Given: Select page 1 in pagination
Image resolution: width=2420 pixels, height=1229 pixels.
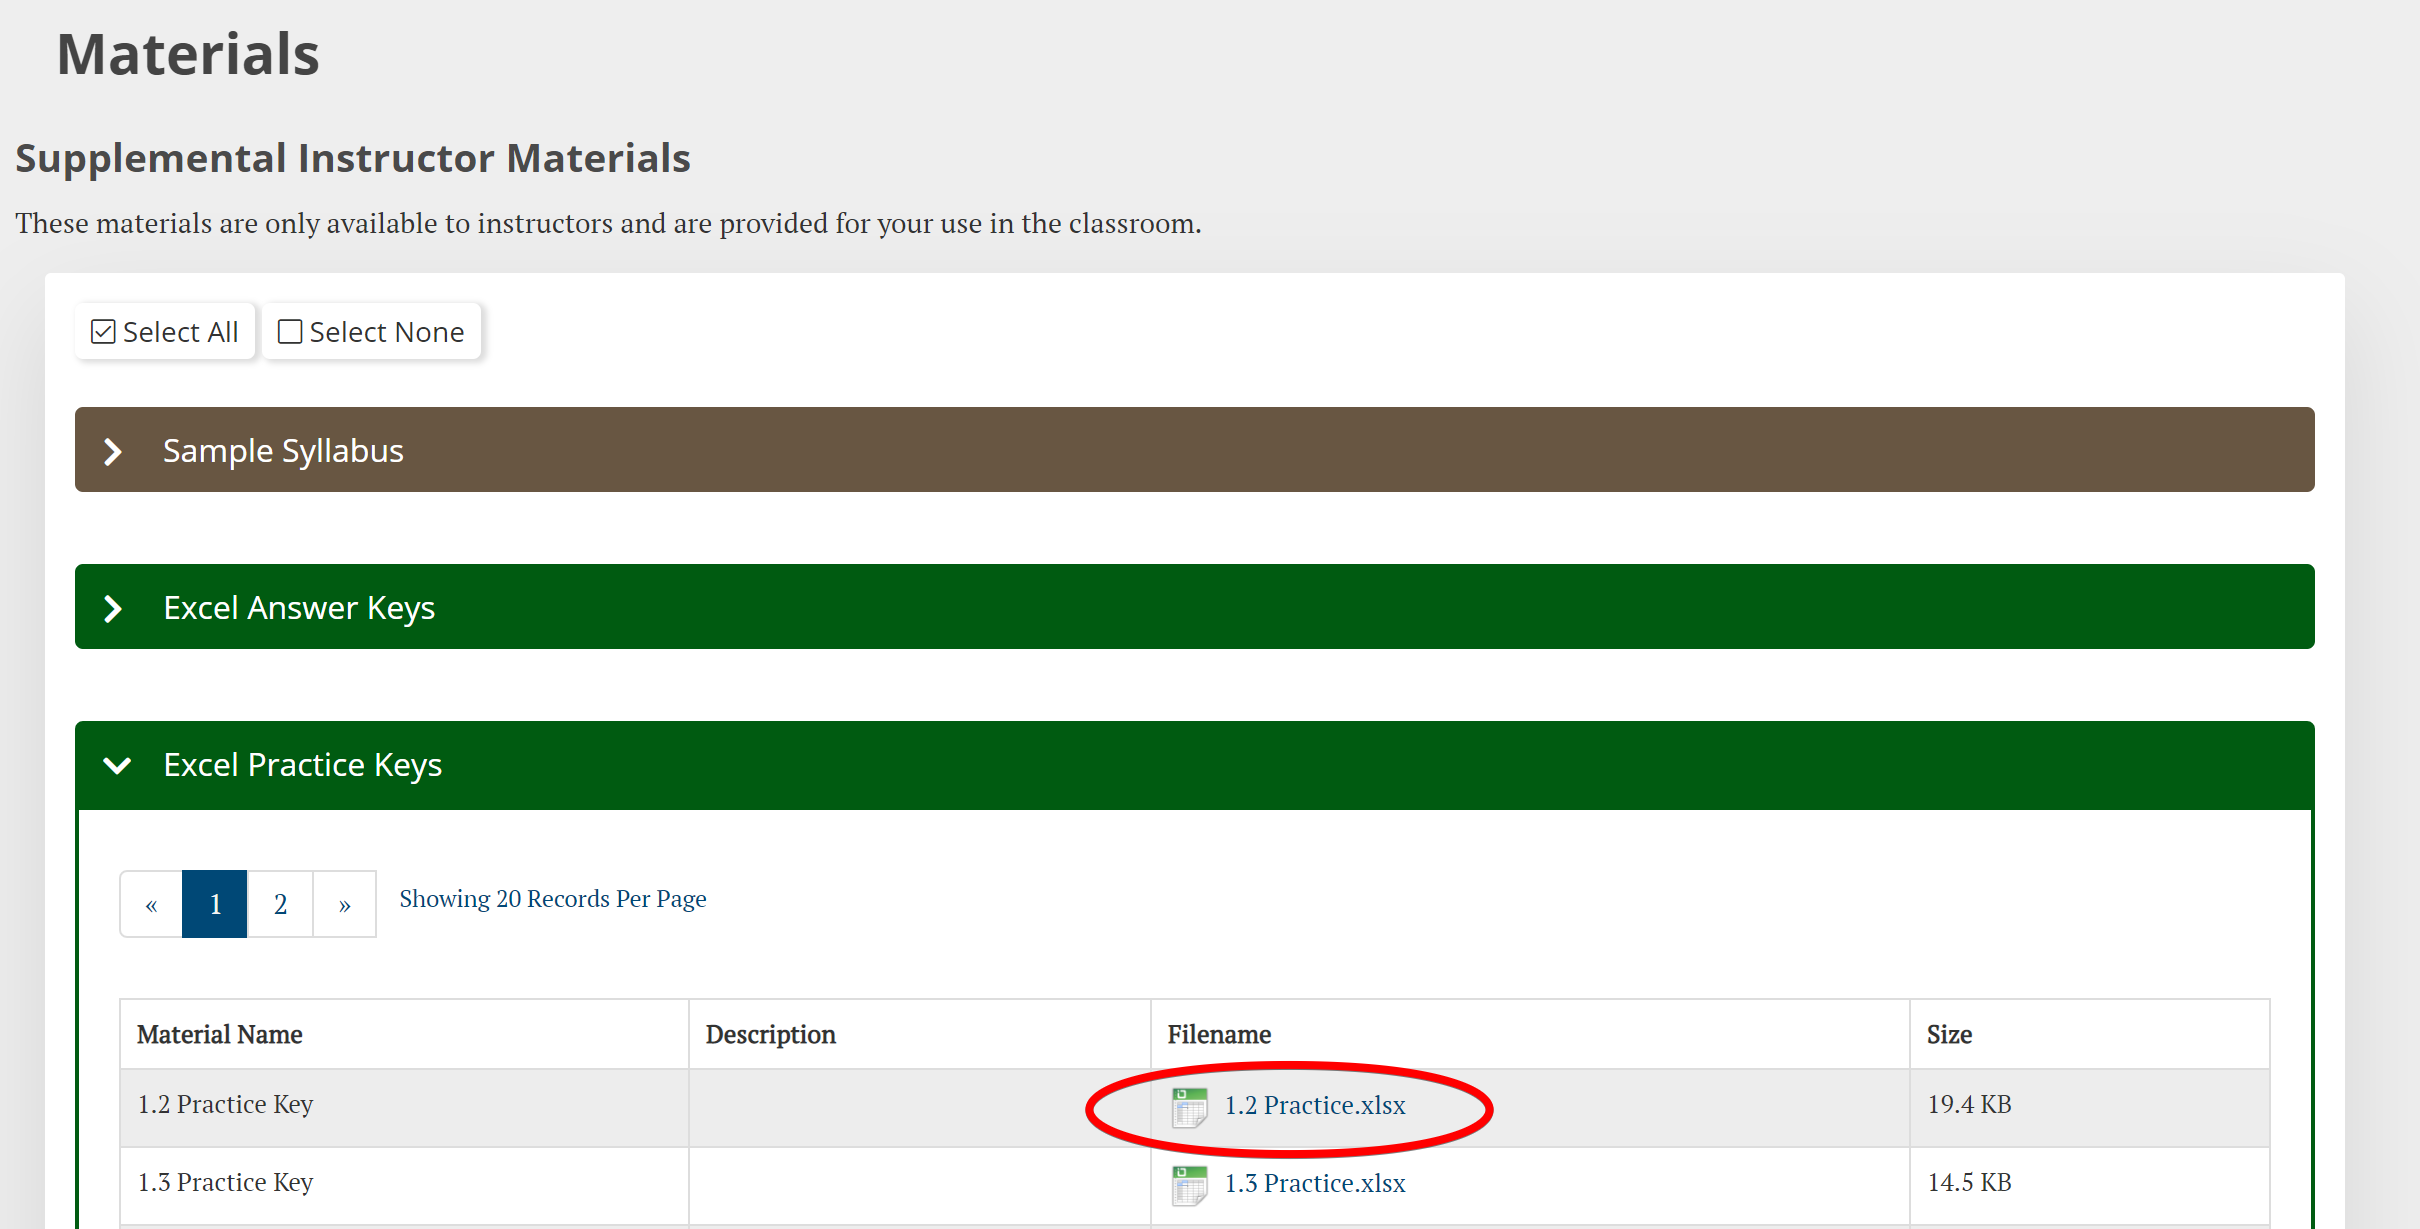Looking at the screenshot, I should tap(215, 904).
